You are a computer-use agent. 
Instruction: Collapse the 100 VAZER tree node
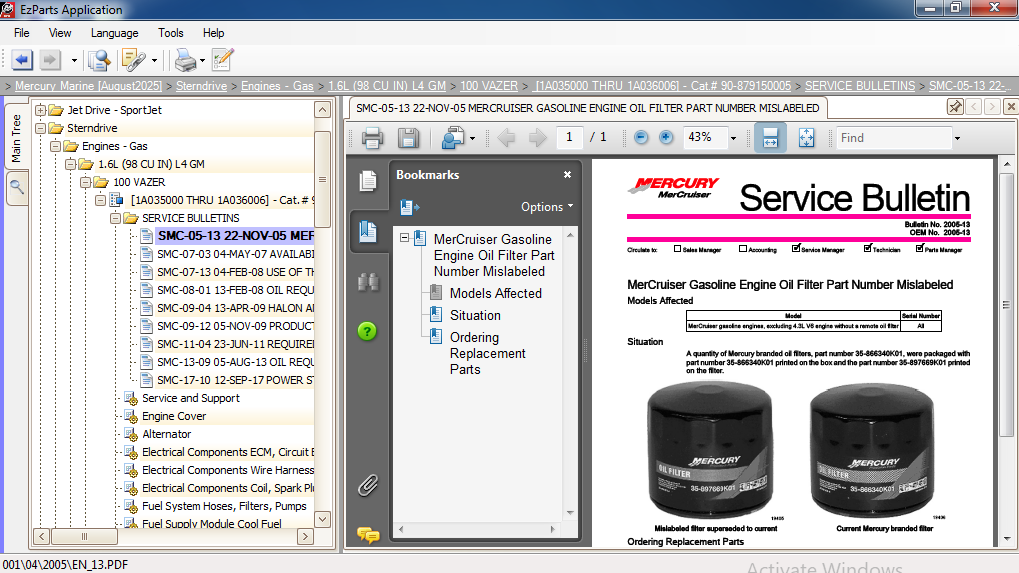[x=85, y=182]
